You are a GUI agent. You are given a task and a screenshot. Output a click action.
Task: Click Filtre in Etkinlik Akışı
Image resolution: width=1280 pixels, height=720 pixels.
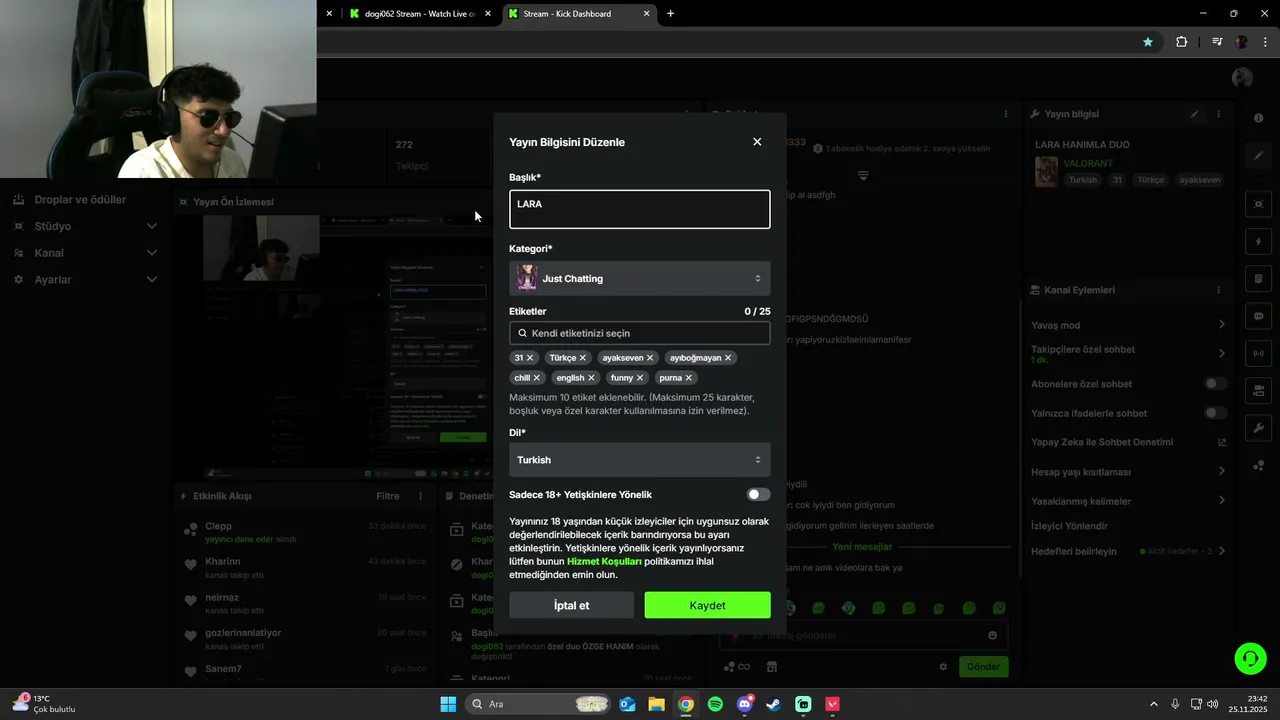(x=388, y=496)
